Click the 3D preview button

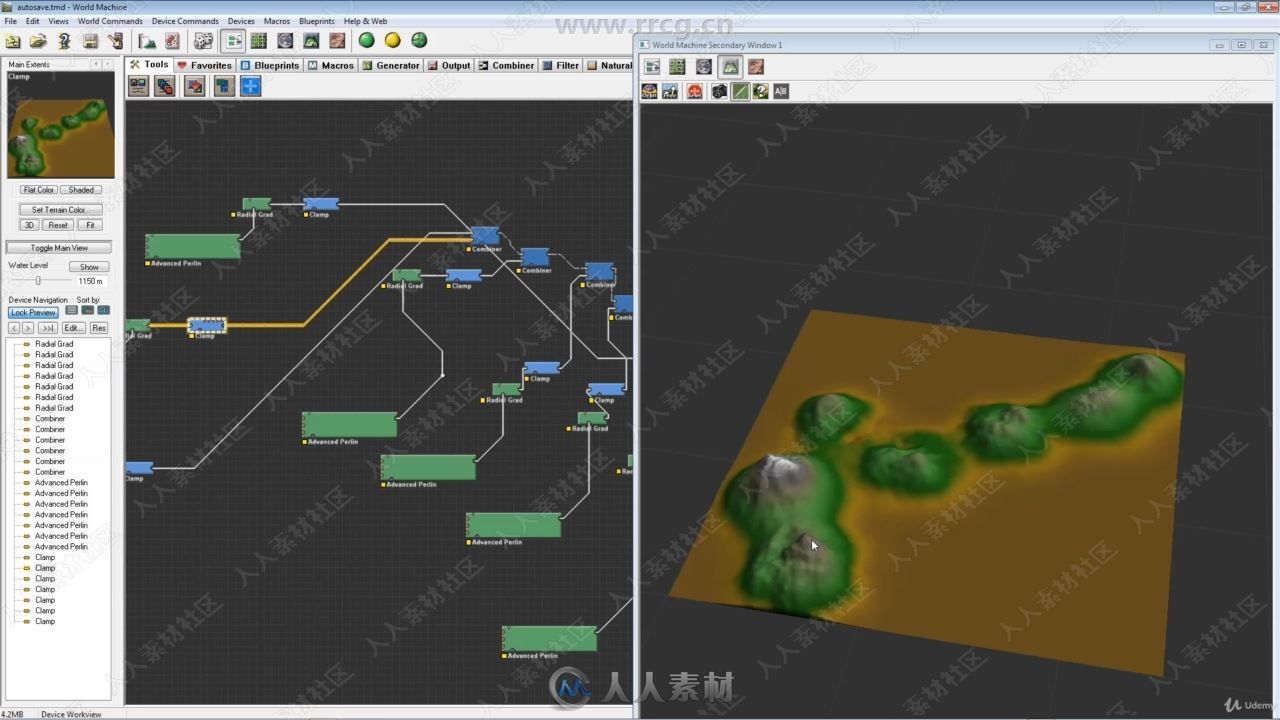point(30,226)
